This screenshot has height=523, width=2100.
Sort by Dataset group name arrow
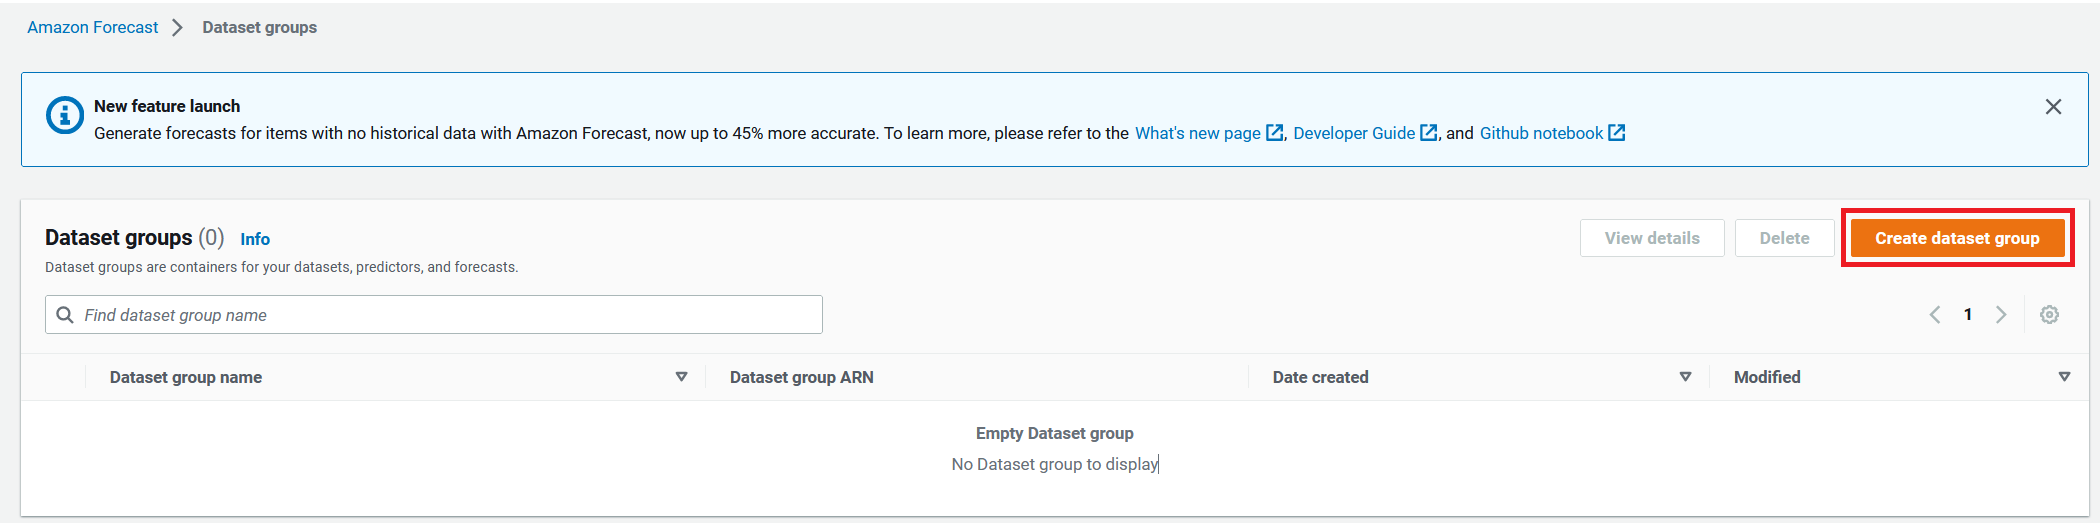pyautogui.click(x=681, y=377)
